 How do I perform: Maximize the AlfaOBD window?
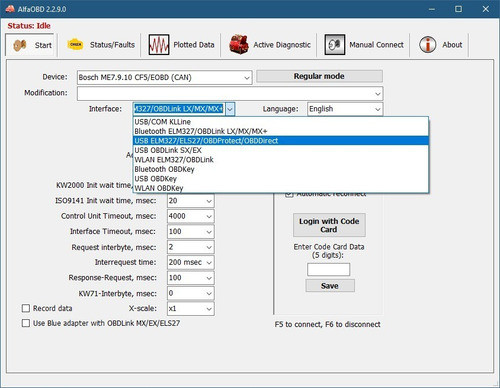click(459, 9)
